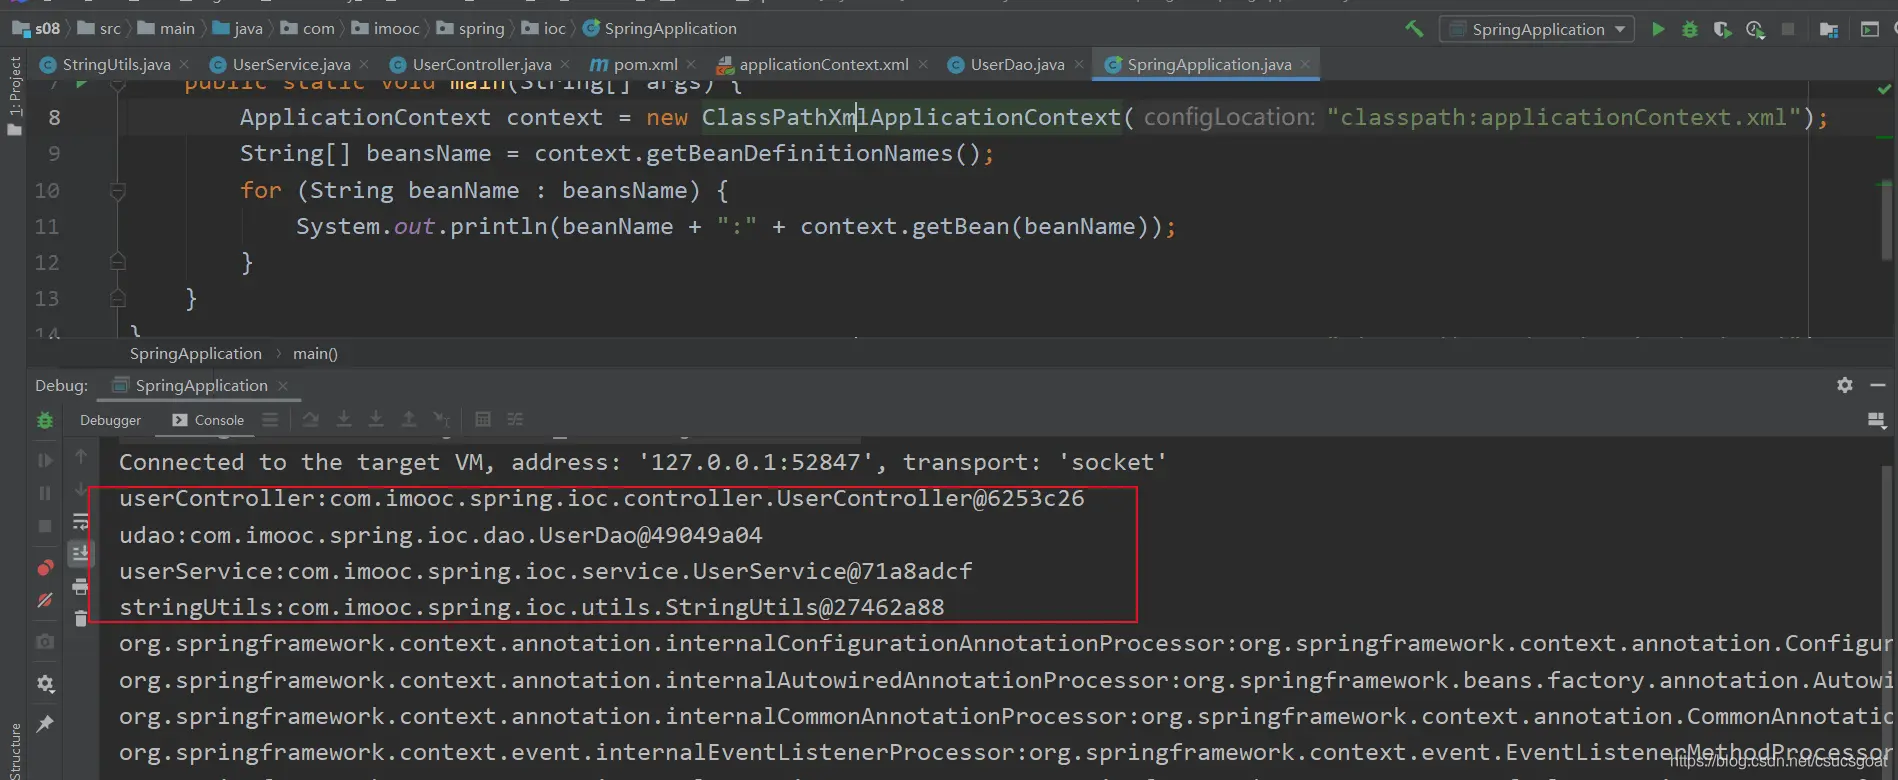Click the main() breadcrumb below the editor
This screenshot has width=1898, height=780.
tap(315, 353)
